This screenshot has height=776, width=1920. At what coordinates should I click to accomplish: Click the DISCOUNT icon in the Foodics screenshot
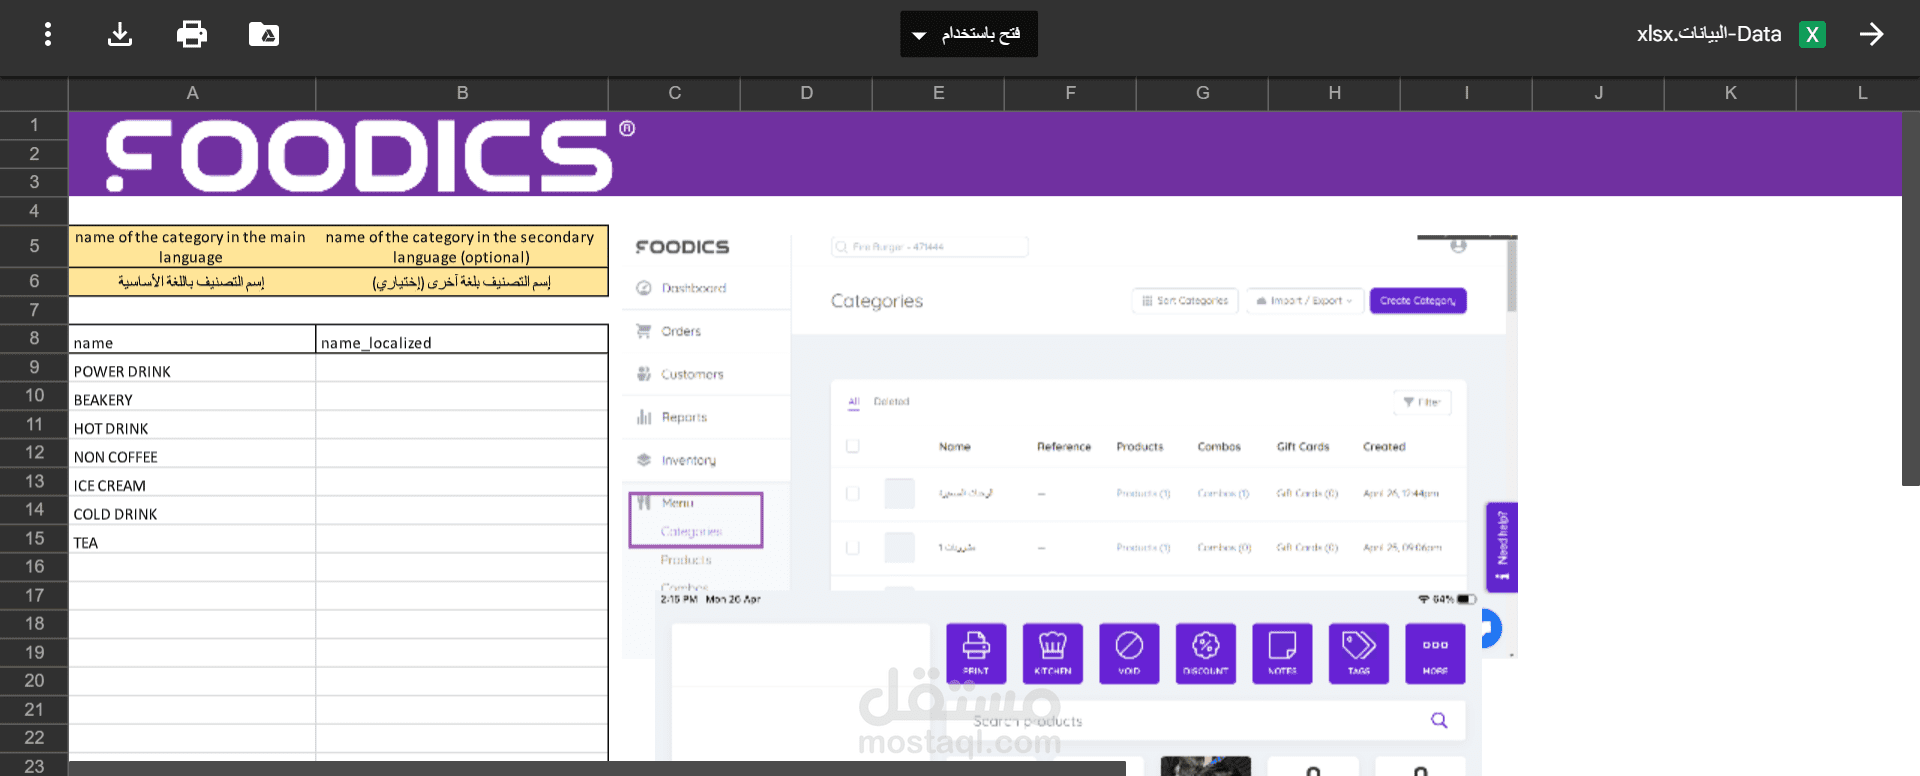point(1206,654)
